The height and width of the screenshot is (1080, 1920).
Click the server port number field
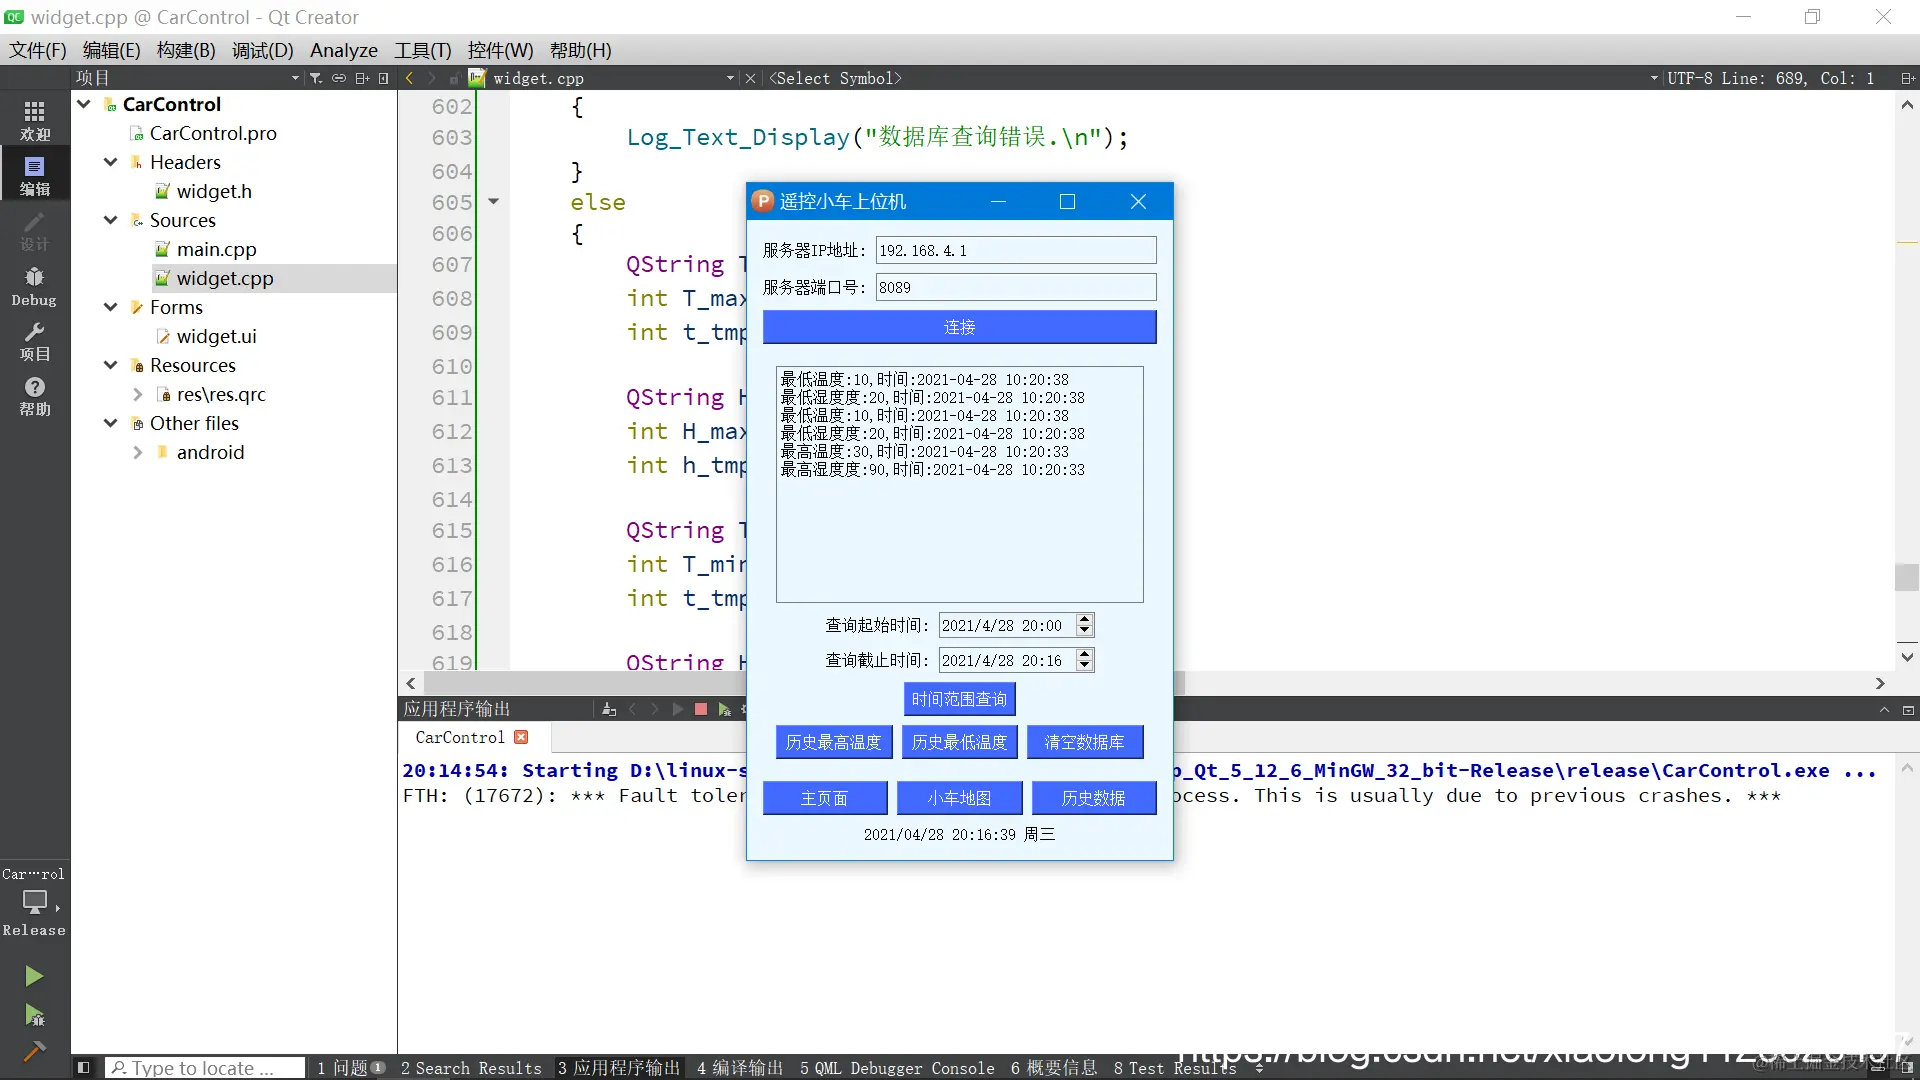click(1015, 288)
